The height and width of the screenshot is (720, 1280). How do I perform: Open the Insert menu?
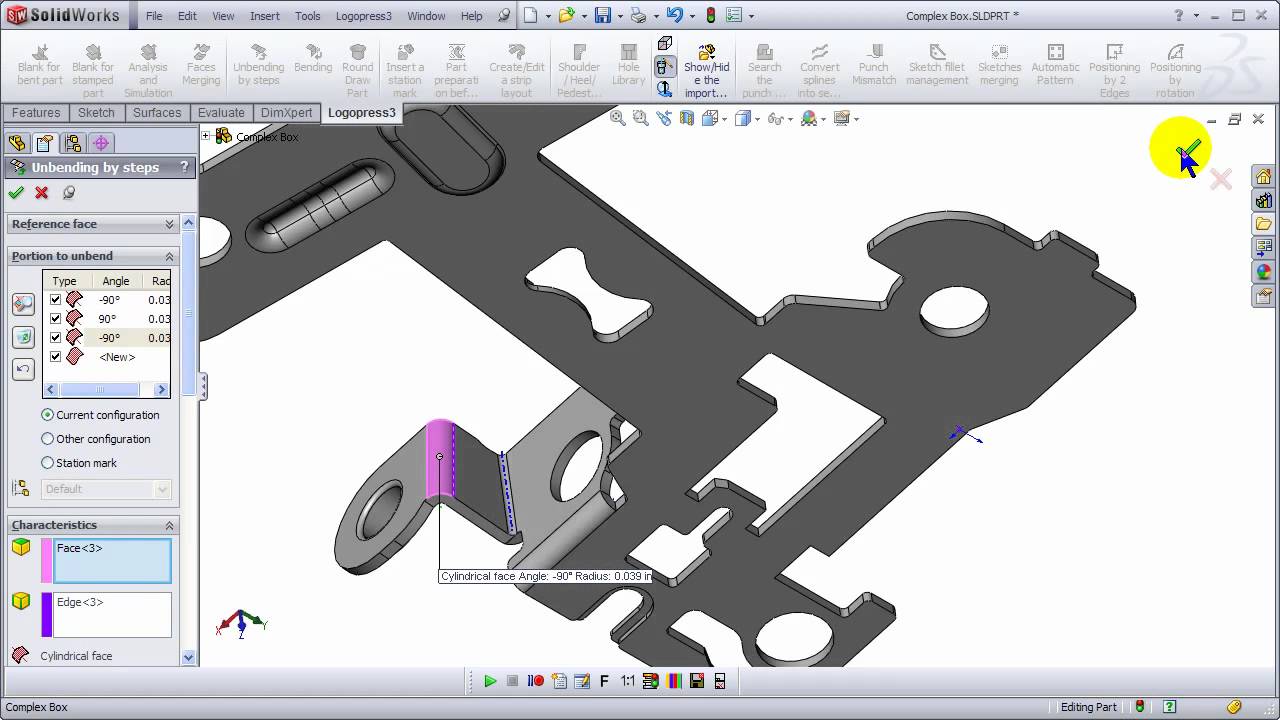coord(264,16)
